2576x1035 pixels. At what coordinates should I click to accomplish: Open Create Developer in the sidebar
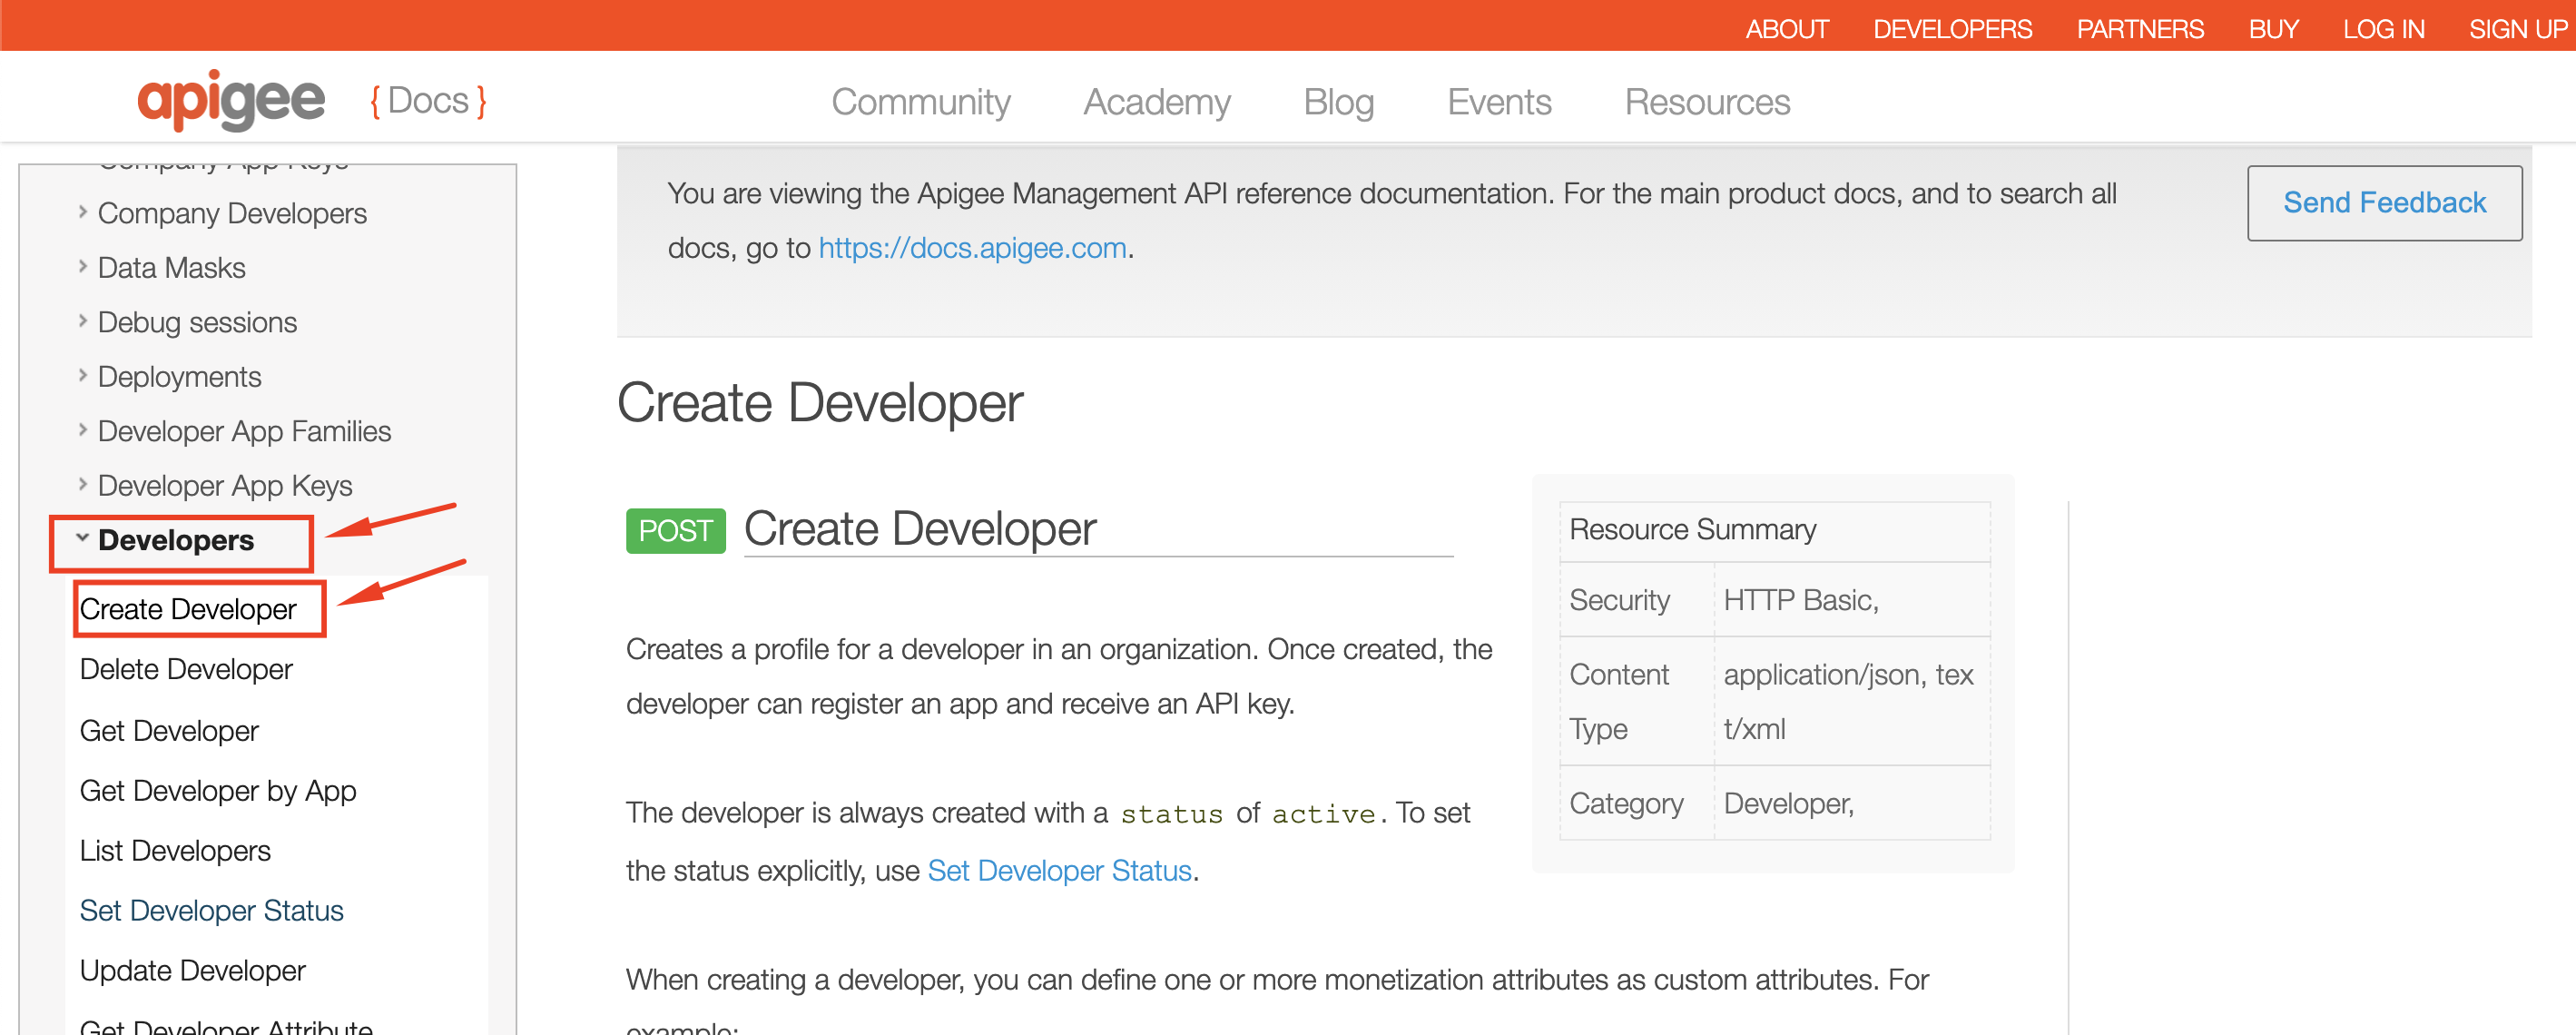click(x=188, y=609)
